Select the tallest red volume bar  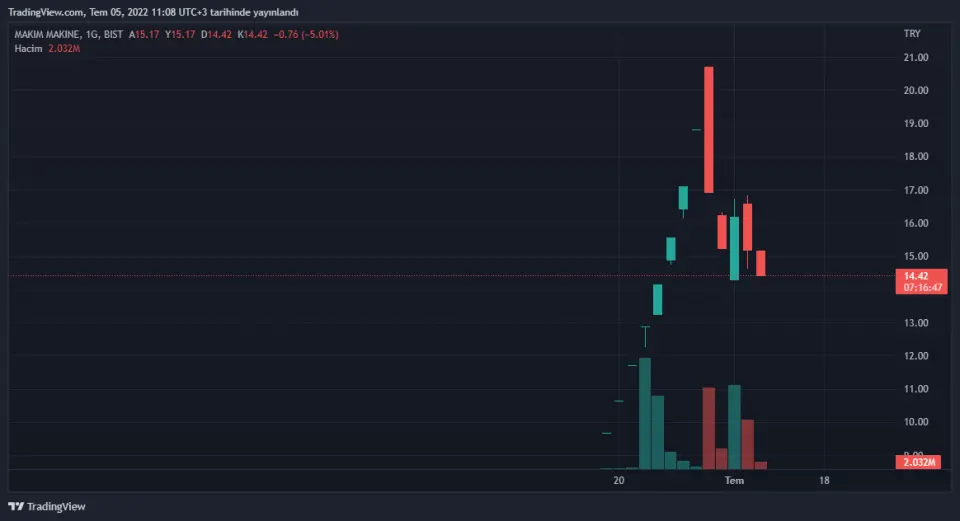coord(709,427)
